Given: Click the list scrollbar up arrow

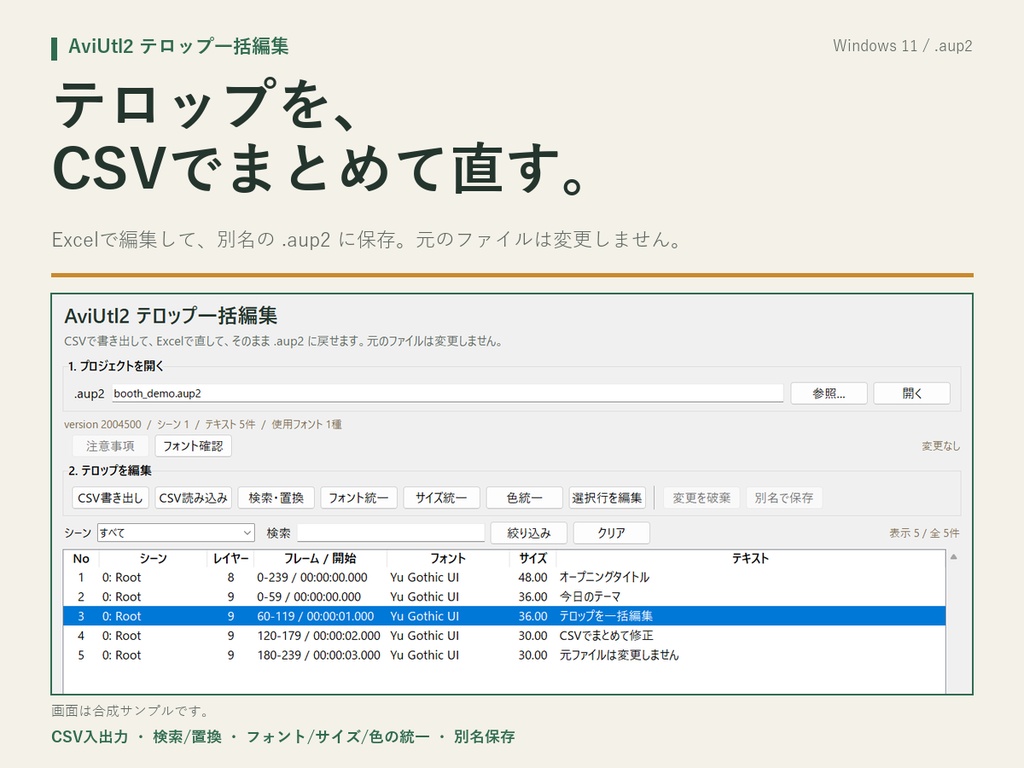Looking at the screenshot, I should pyautogui.click(x=953, y=557).
